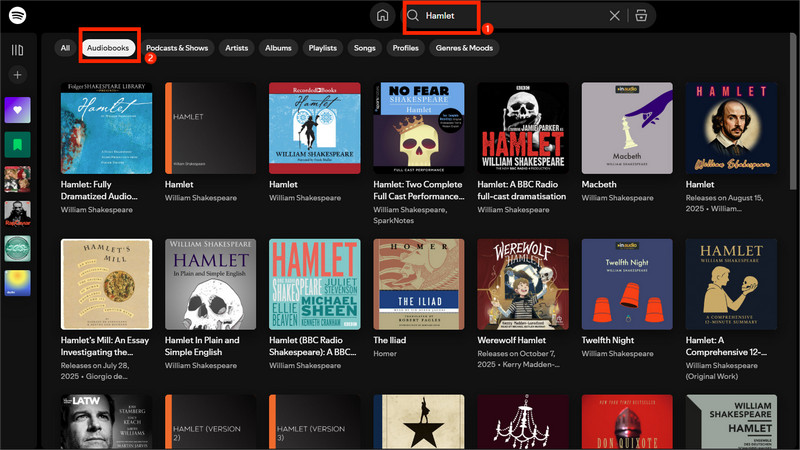The image size is (800, 450).
Task: Open green bookmark Your Episodes tile
Action: click(17, 145)
